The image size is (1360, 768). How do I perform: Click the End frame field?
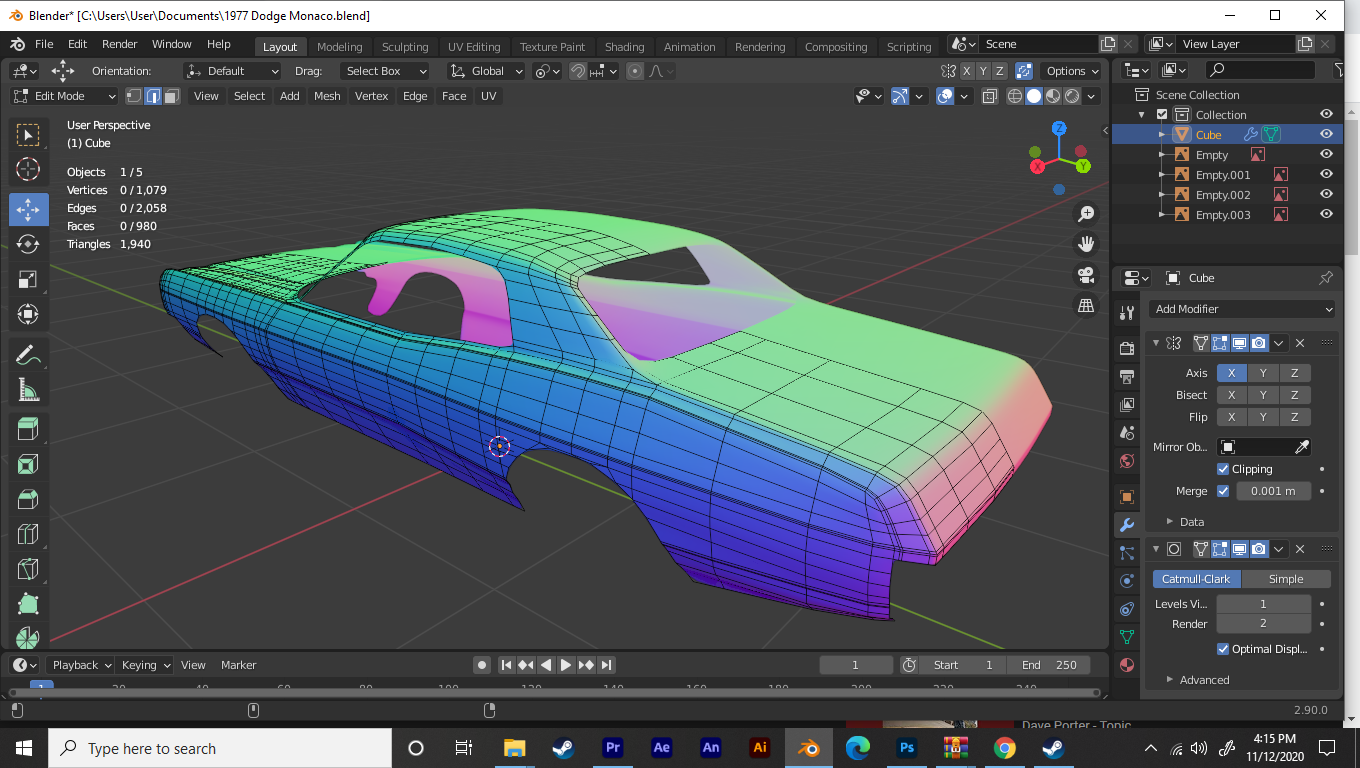click(x=1048, y=665)
